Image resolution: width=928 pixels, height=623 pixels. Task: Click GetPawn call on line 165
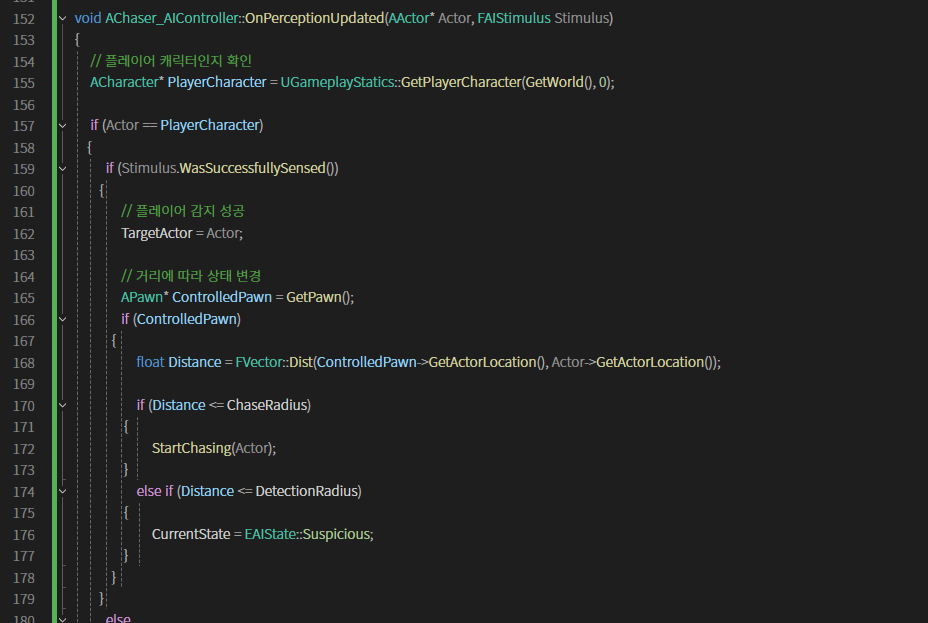314,297
